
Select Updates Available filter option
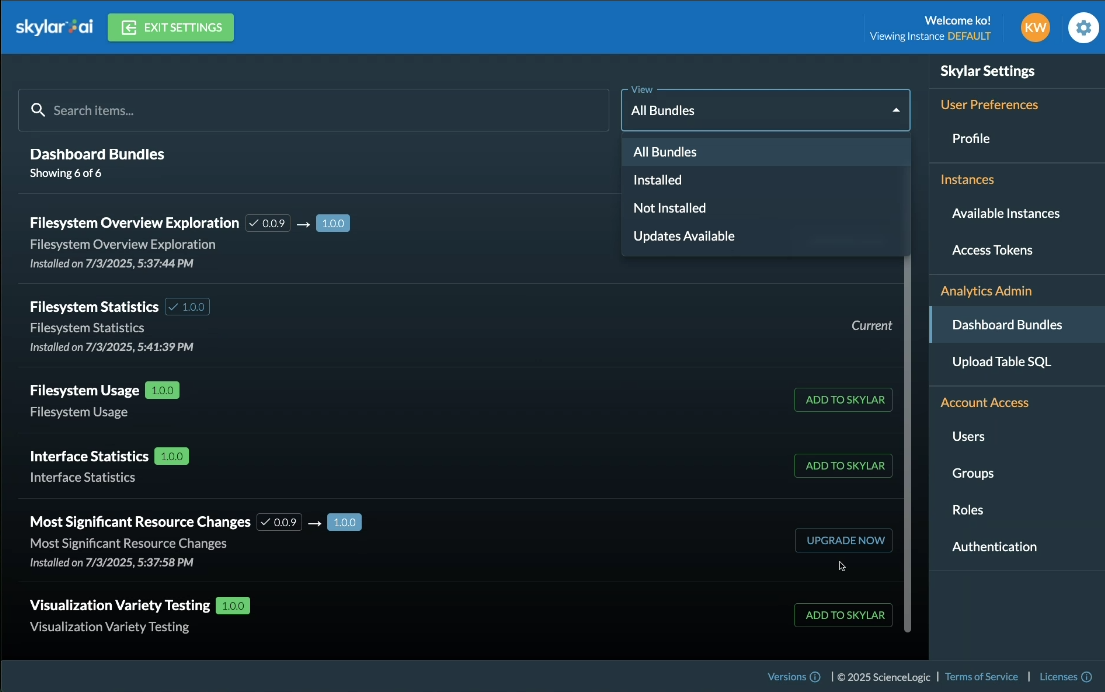(765, 236)
